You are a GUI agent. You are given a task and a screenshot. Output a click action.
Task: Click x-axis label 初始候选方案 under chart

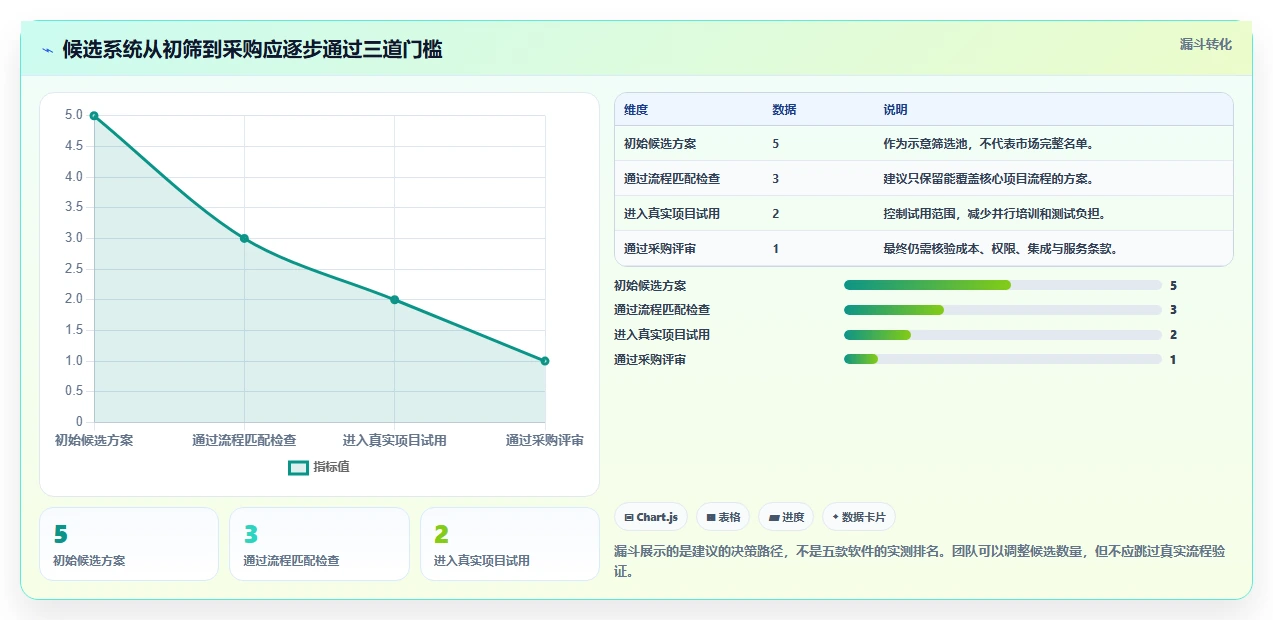tap(94, 440)
